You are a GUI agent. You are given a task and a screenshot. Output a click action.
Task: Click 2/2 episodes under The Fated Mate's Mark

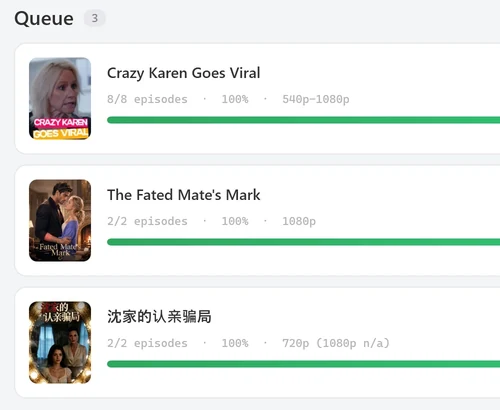(x=147, y=221)
